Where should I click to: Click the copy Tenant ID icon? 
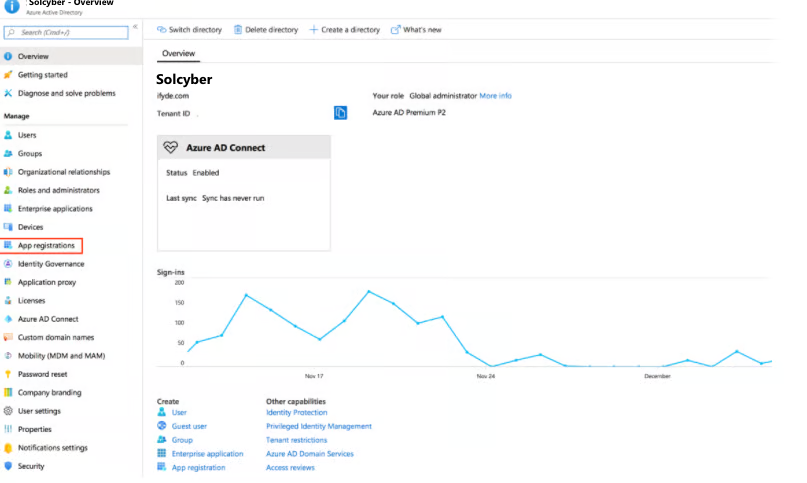click(340, 113)
